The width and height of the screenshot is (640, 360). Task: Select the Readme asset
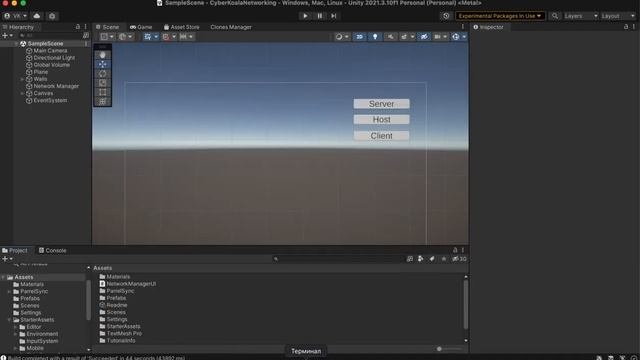tap(113, 305)
